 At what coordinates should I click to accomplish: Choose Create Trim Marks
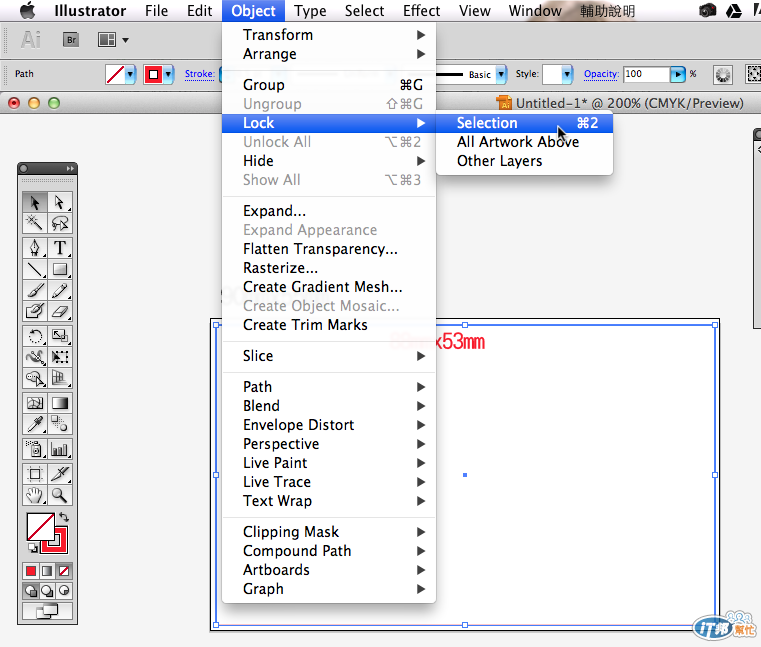329,325
